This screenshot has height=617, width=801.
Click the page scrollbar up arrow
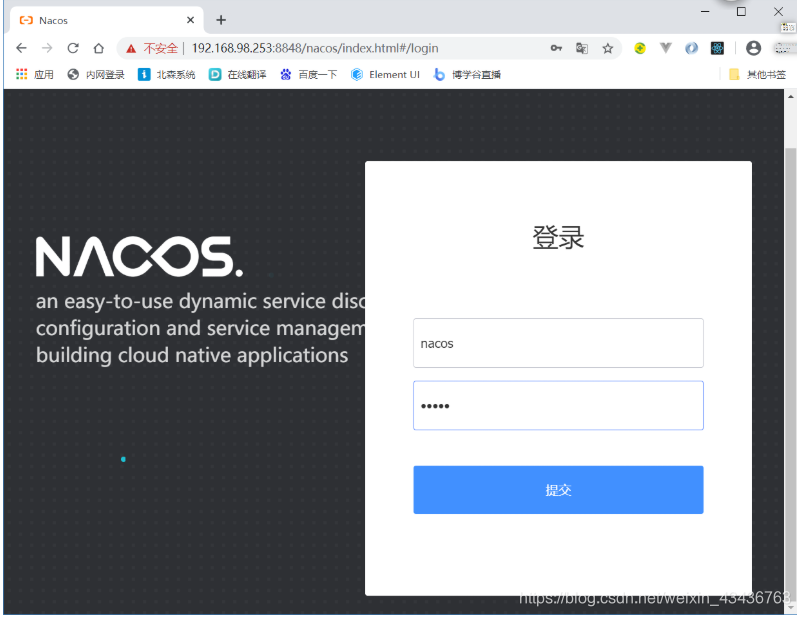click(x=791, y=96)
